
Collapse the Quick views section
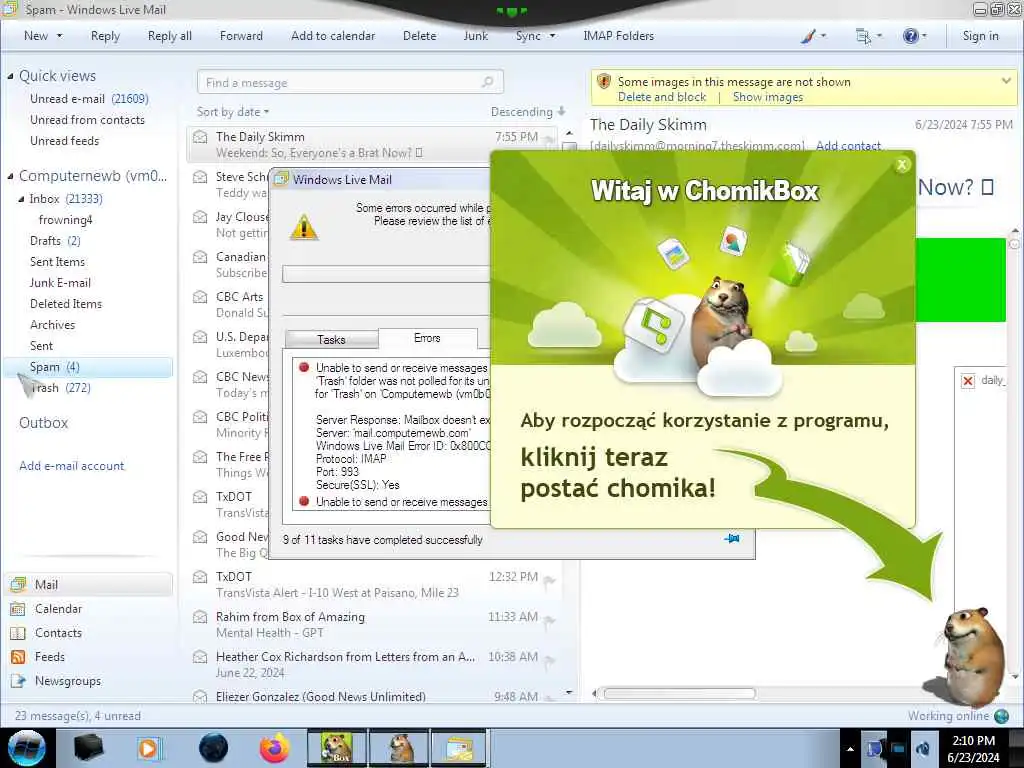click(x=10, y=76)
